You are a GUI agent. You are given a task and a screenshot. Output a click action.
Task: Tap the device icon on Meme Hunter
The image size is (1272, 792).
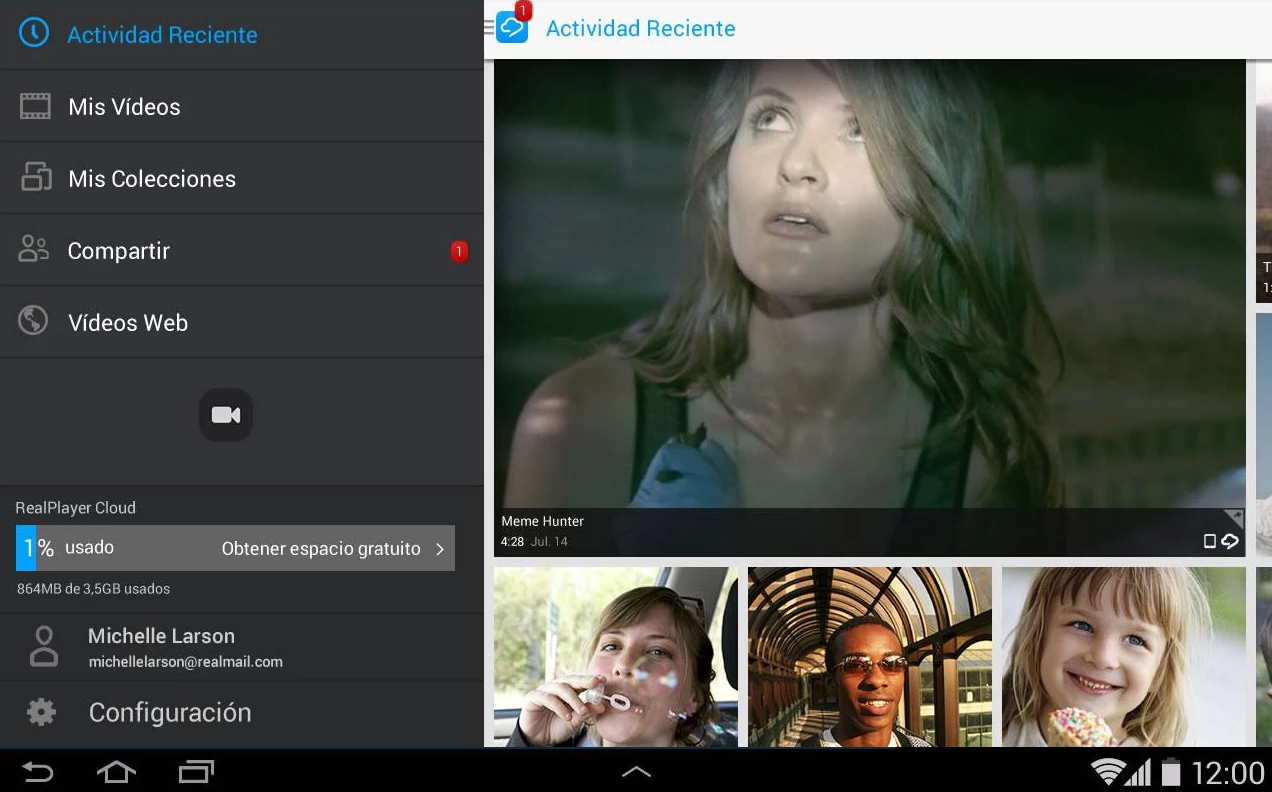coord(1210,541)
